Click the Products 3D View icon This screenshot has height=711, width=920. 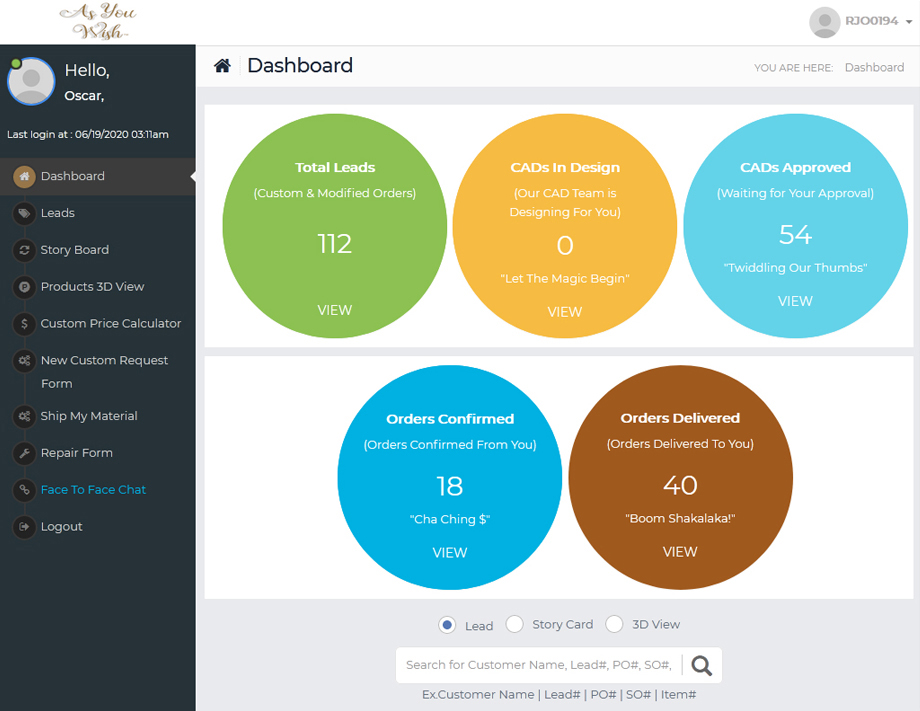pyautogui.click(x=24, y=287)
